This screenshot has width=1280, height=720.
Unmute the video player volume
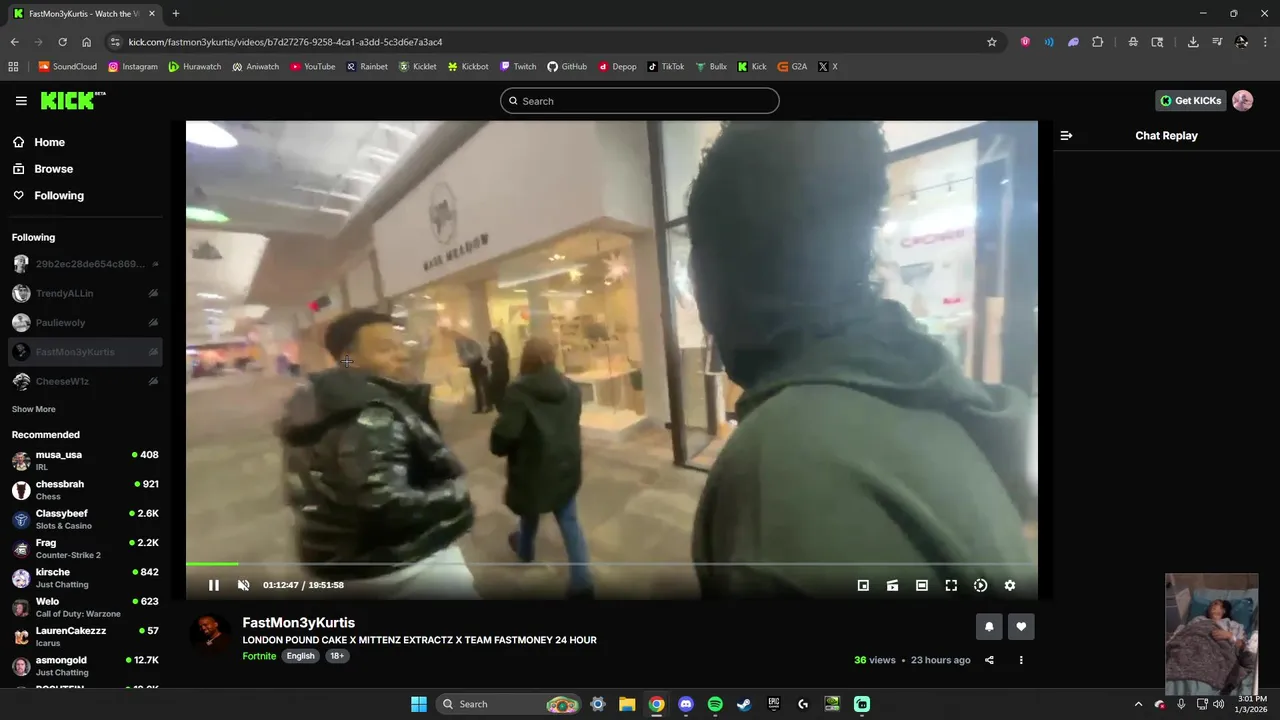click(243, 585)
